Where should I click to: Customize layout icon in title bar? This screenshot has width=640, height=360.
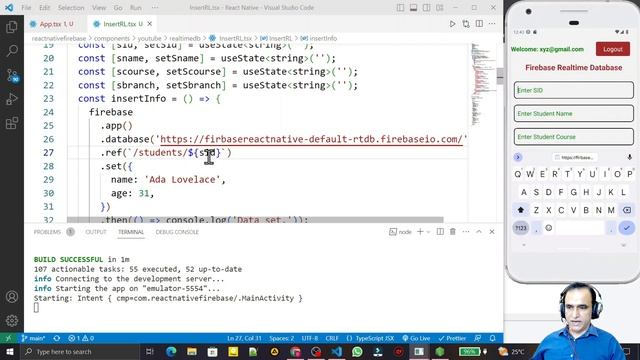tap(440, 8)
